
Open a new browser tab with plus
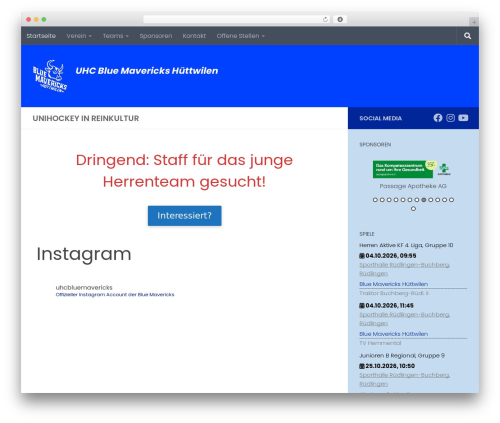[474, 22]
